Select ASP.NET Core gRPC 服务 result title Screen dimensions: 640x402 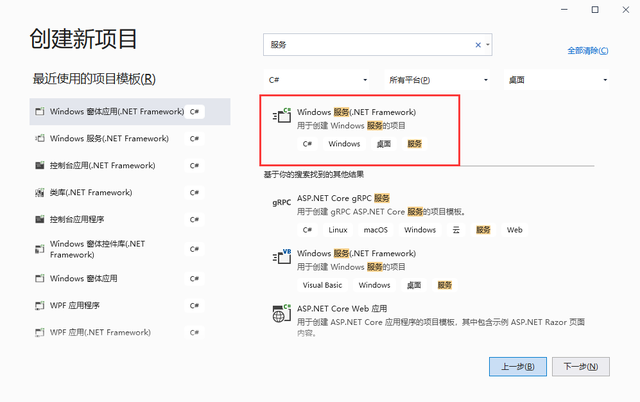[x=343, y=198]
